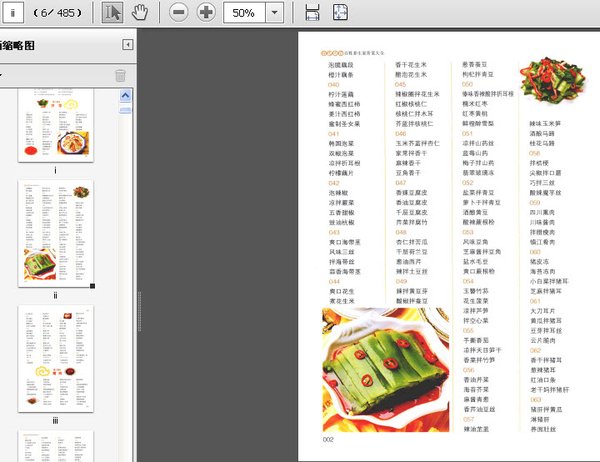Click the page number field showing i
Viewport: 600px width, 462px height.
pyautogui.click(x=13, y=13)
